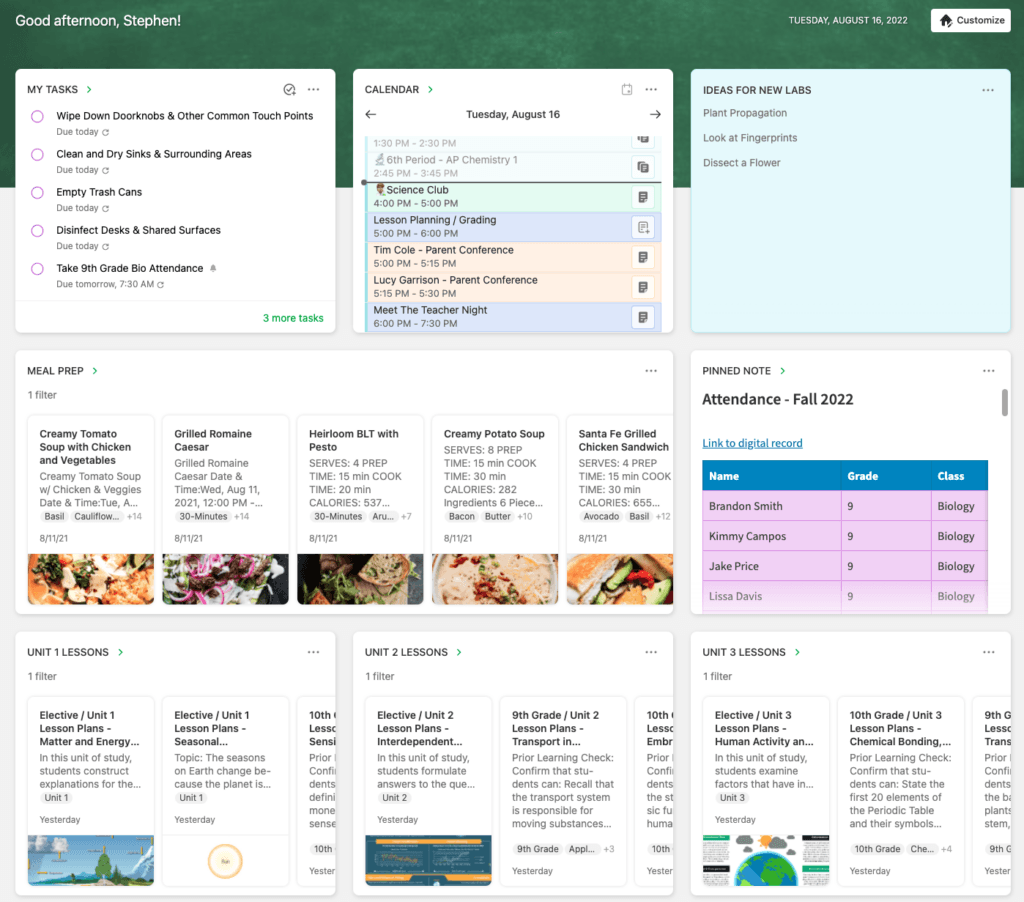Complete the Take 9th Grade Bio Attendance task
Screen dimensions: 1024x902
pyautogui.click(x=37, y=269)
